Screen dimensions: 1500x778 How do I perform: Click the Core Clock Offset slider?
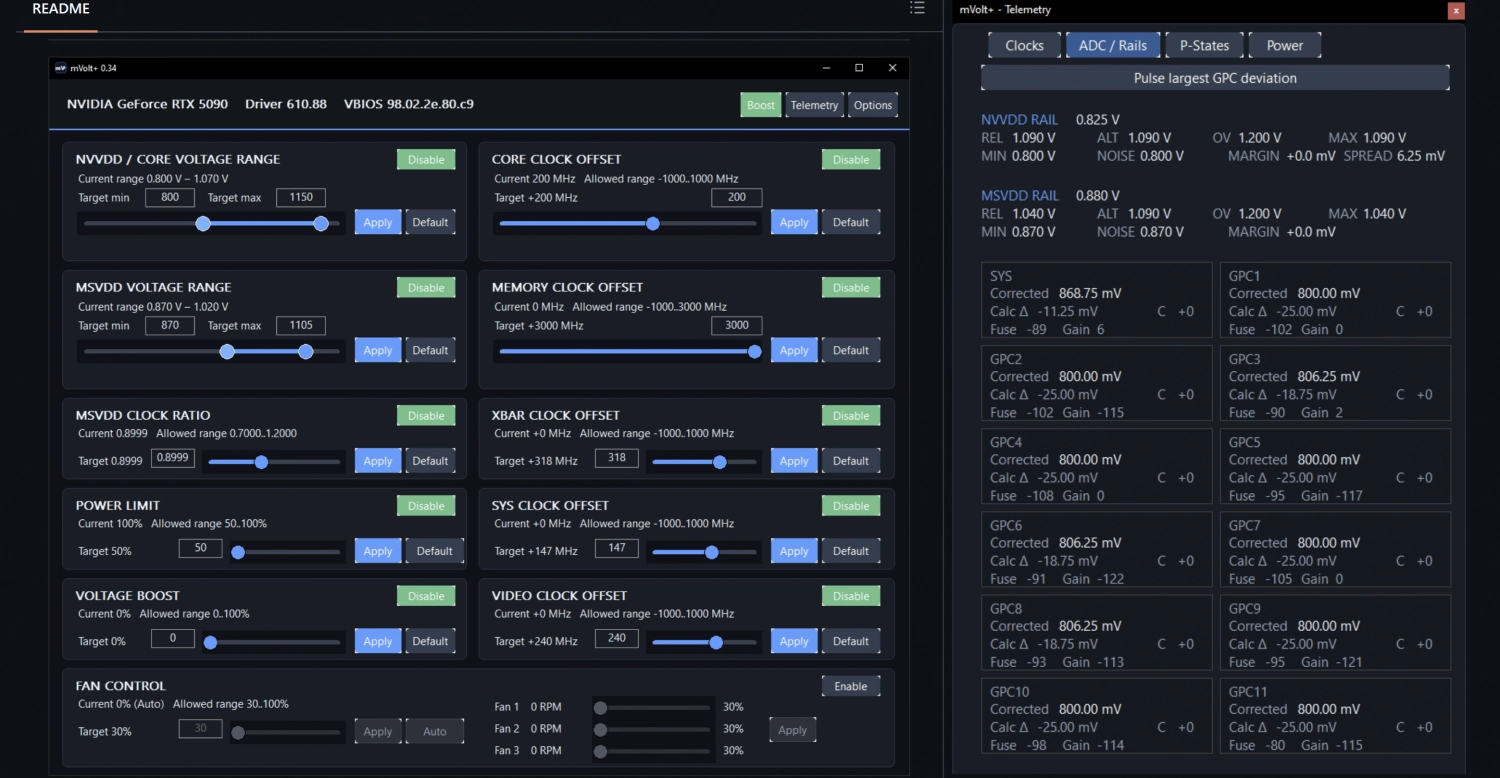tap(628, 223)
